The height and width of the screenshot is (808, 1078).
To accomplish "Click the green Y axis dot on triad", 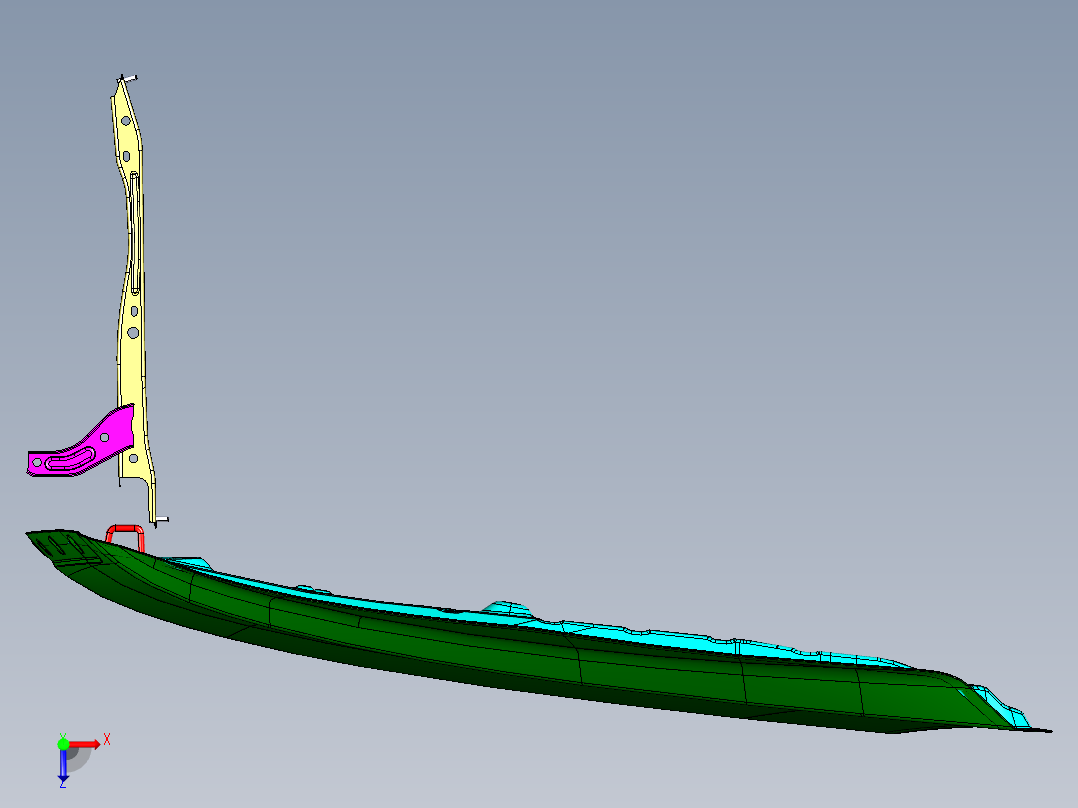I will point(63,744).
